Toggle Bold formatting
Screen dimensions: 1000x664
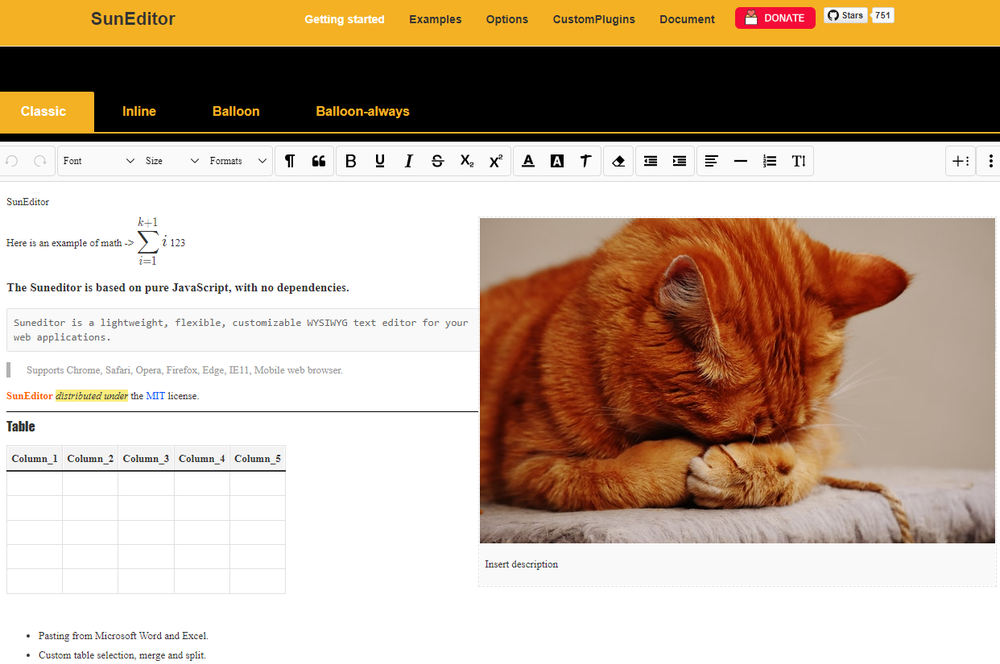click(351, 161)
